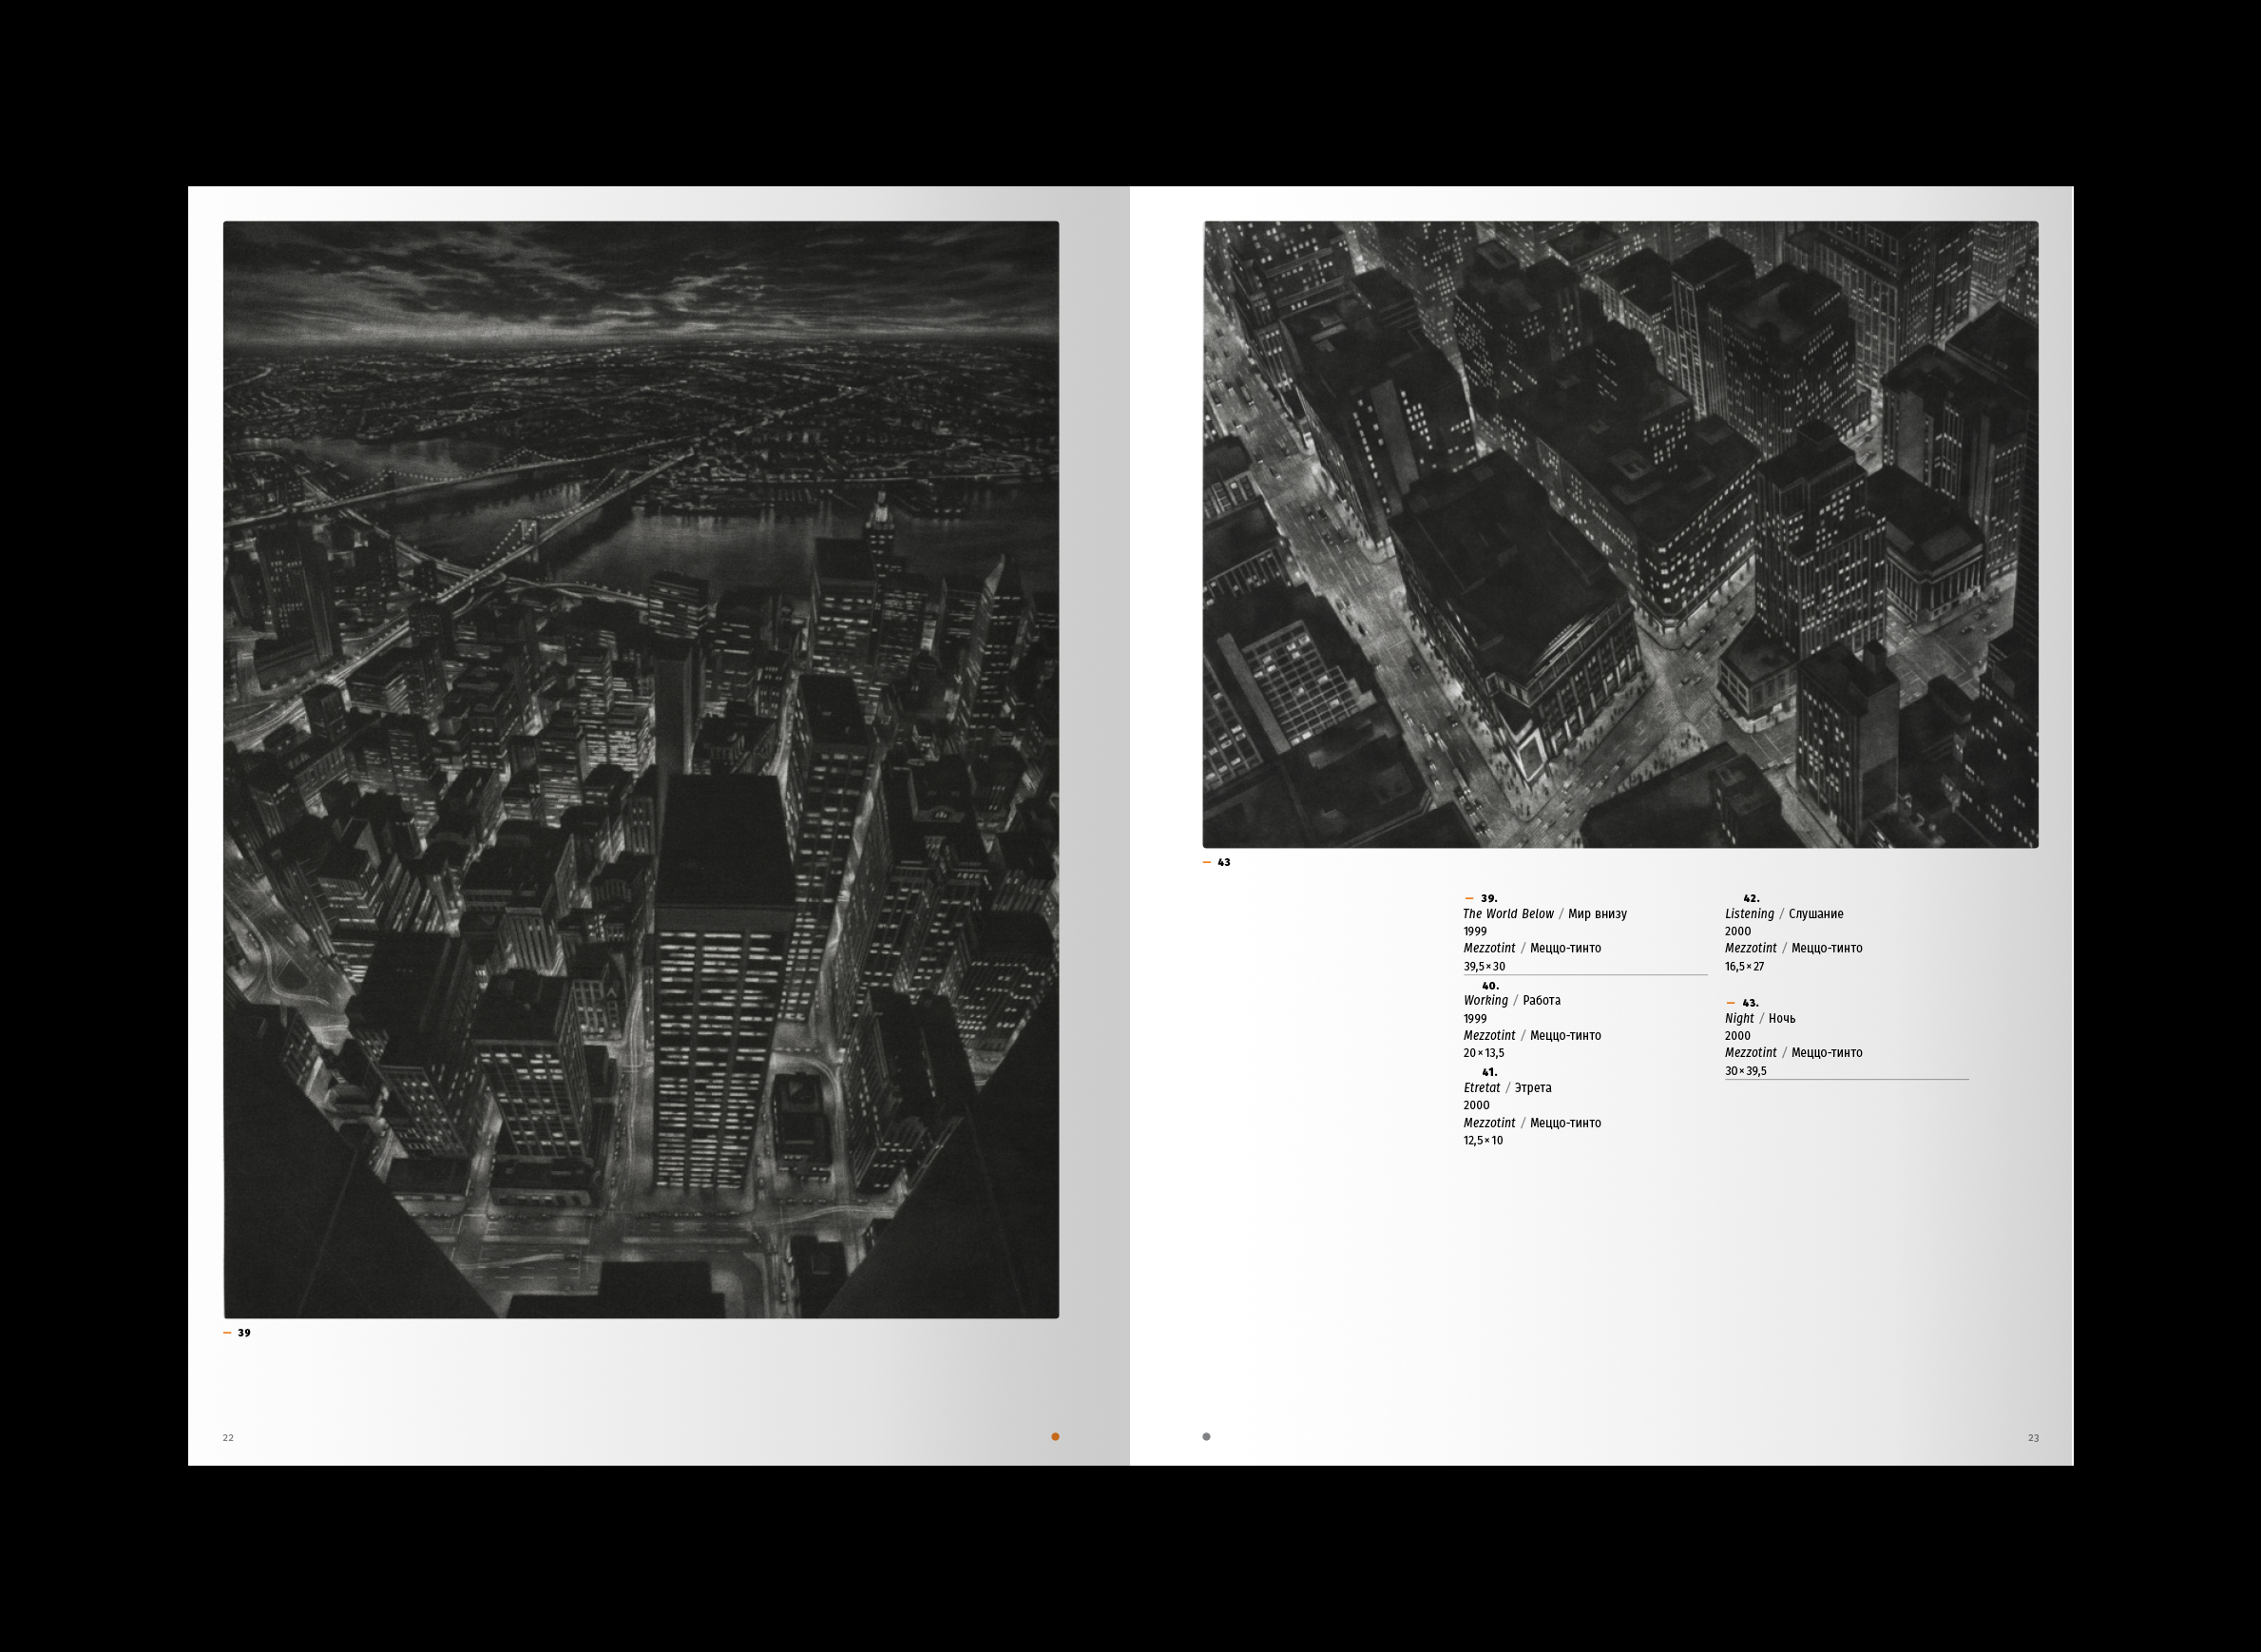Image resolution: width=2261 pixels, height=1652 pixels.
Task: Select the title "The World Below"
Action: pos(1508,914)
